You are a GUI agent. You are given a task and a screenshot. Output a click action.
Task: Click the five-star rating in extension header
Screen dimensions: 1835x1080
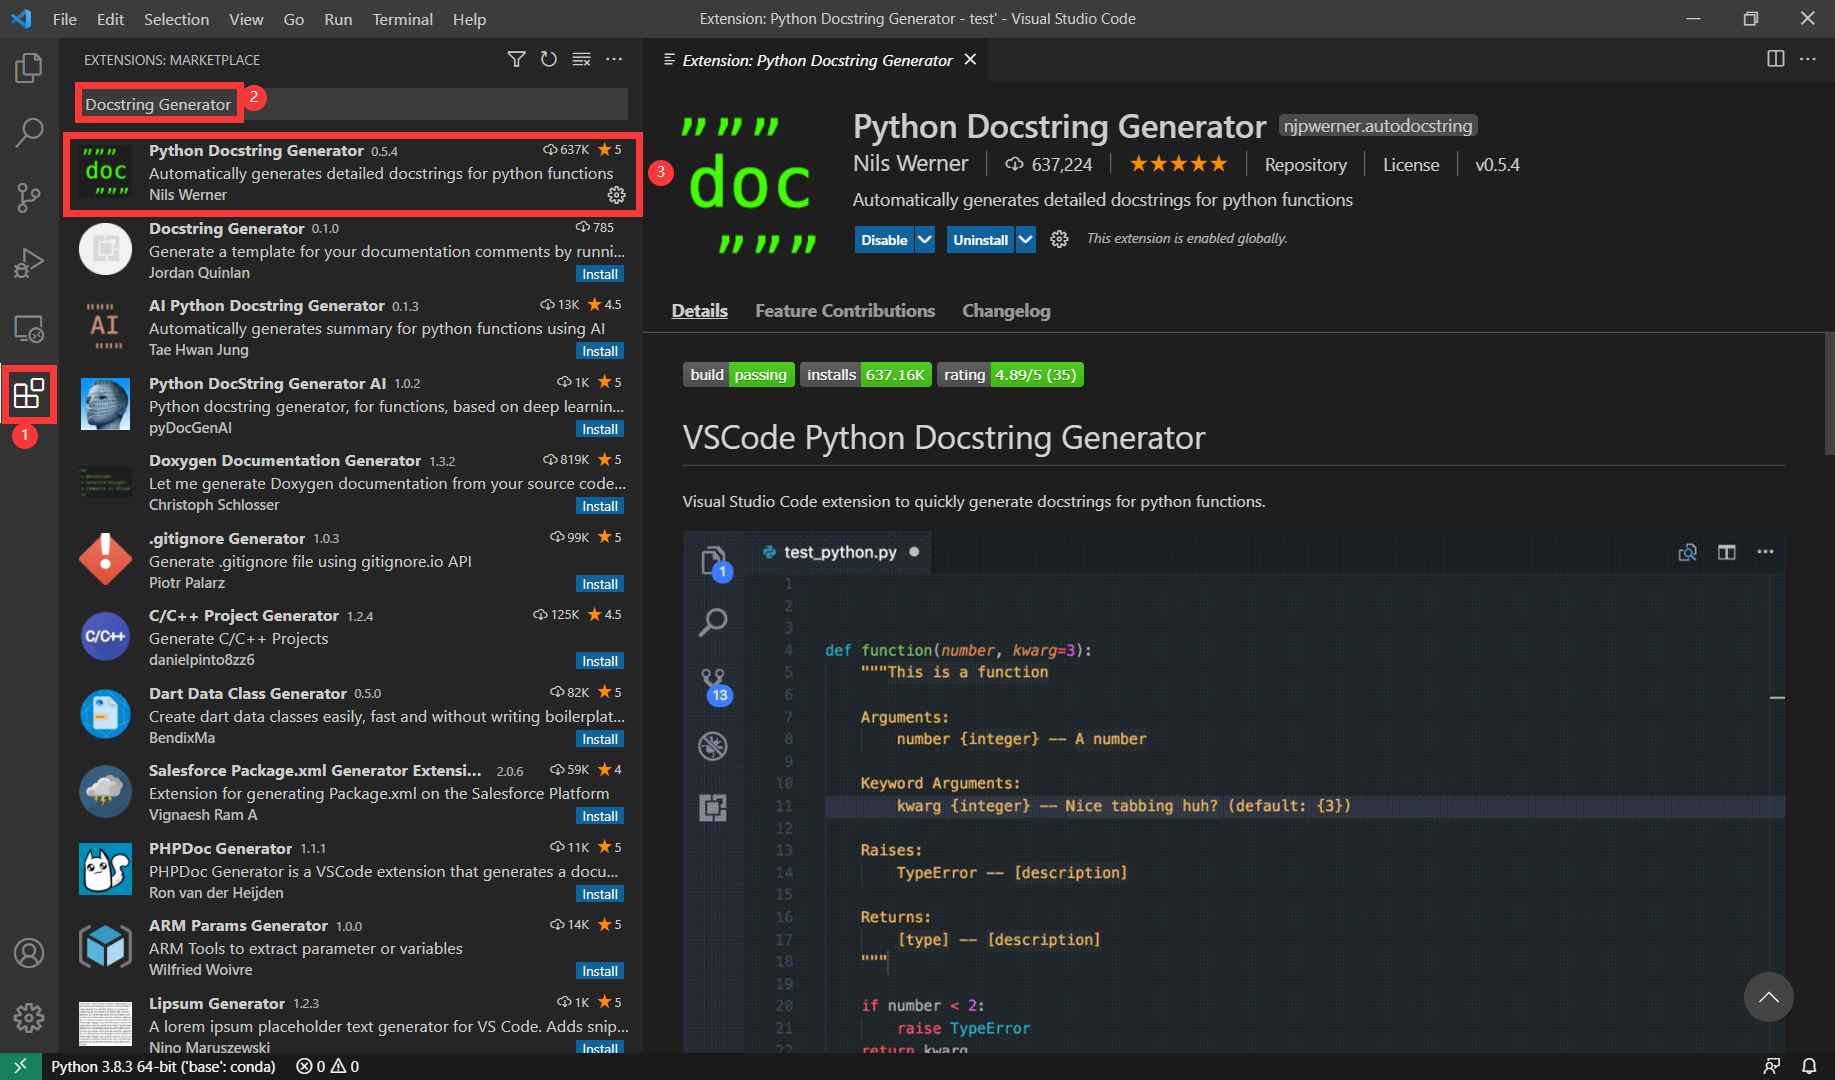[x=1178, y=163]
